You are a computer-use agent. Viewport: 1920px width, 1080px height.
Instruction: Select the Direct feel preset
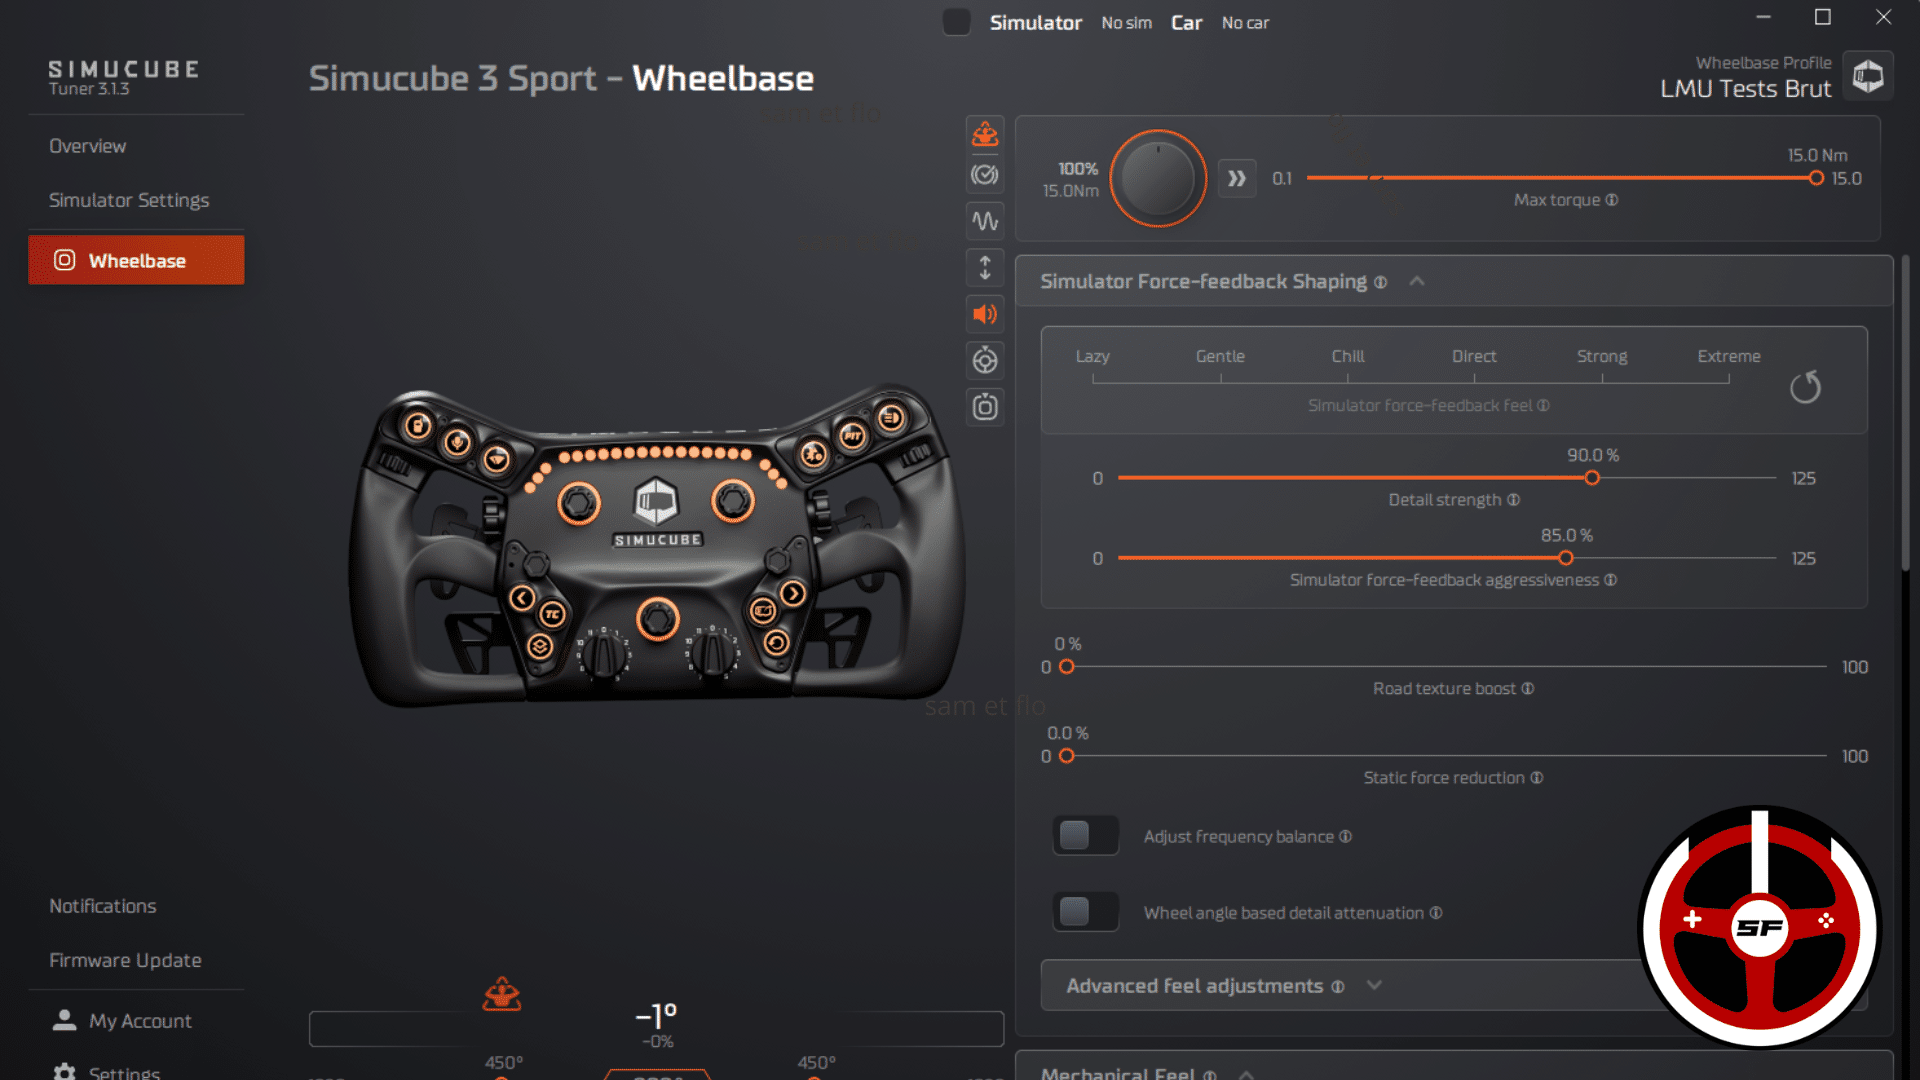tap(1474, 356)
